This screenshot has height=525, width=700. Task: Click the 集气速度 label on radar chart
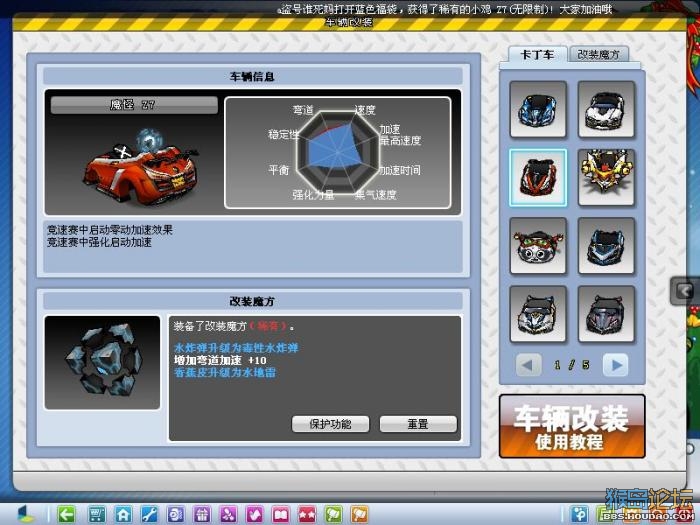375,195
